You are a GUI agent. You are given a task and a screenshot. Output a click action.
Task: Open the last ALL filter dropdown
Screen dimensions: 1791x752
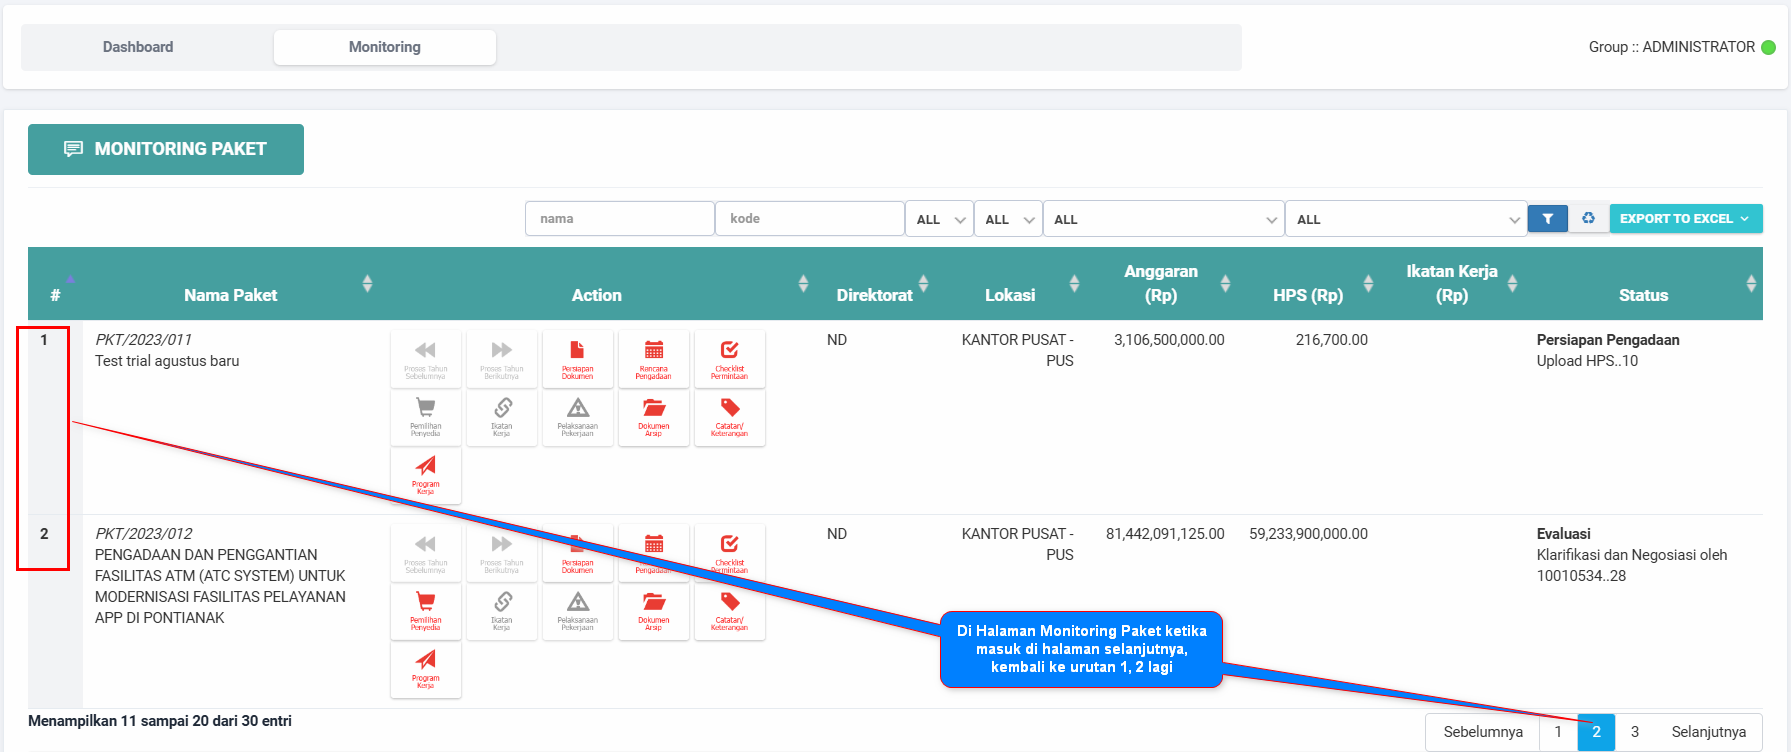tap(1405, 220)
